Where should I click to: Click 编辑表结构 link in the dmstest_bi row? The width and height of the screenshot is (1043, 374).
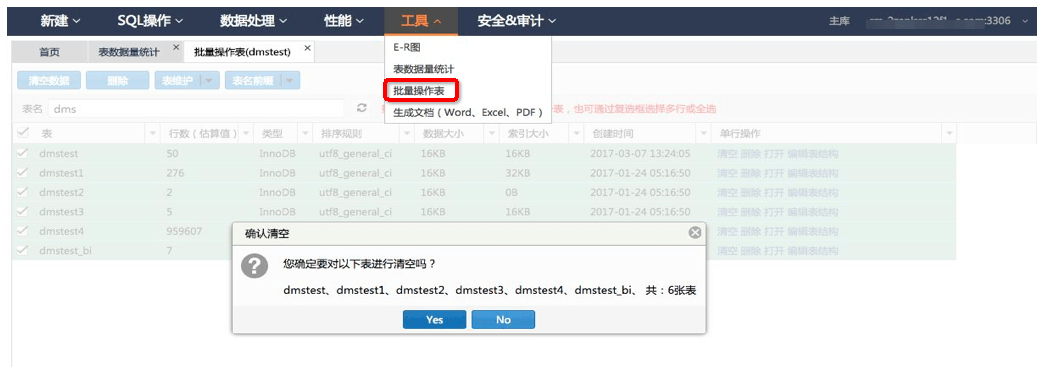click(x=812, y=251)
